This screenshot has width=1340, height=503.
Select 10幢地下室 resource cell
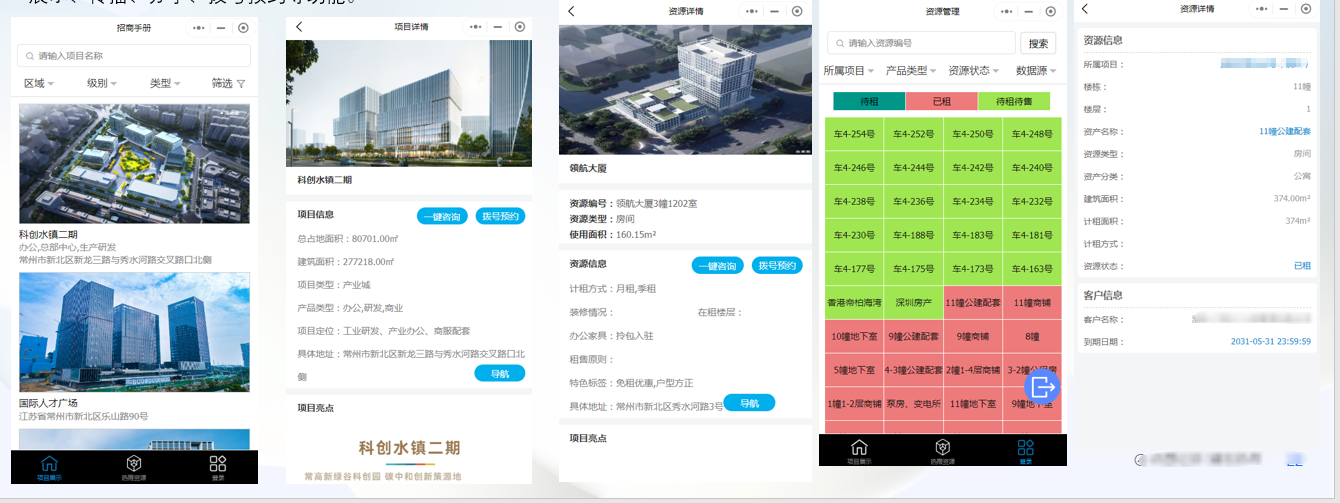pyautogui.click(x=856, y=336)
